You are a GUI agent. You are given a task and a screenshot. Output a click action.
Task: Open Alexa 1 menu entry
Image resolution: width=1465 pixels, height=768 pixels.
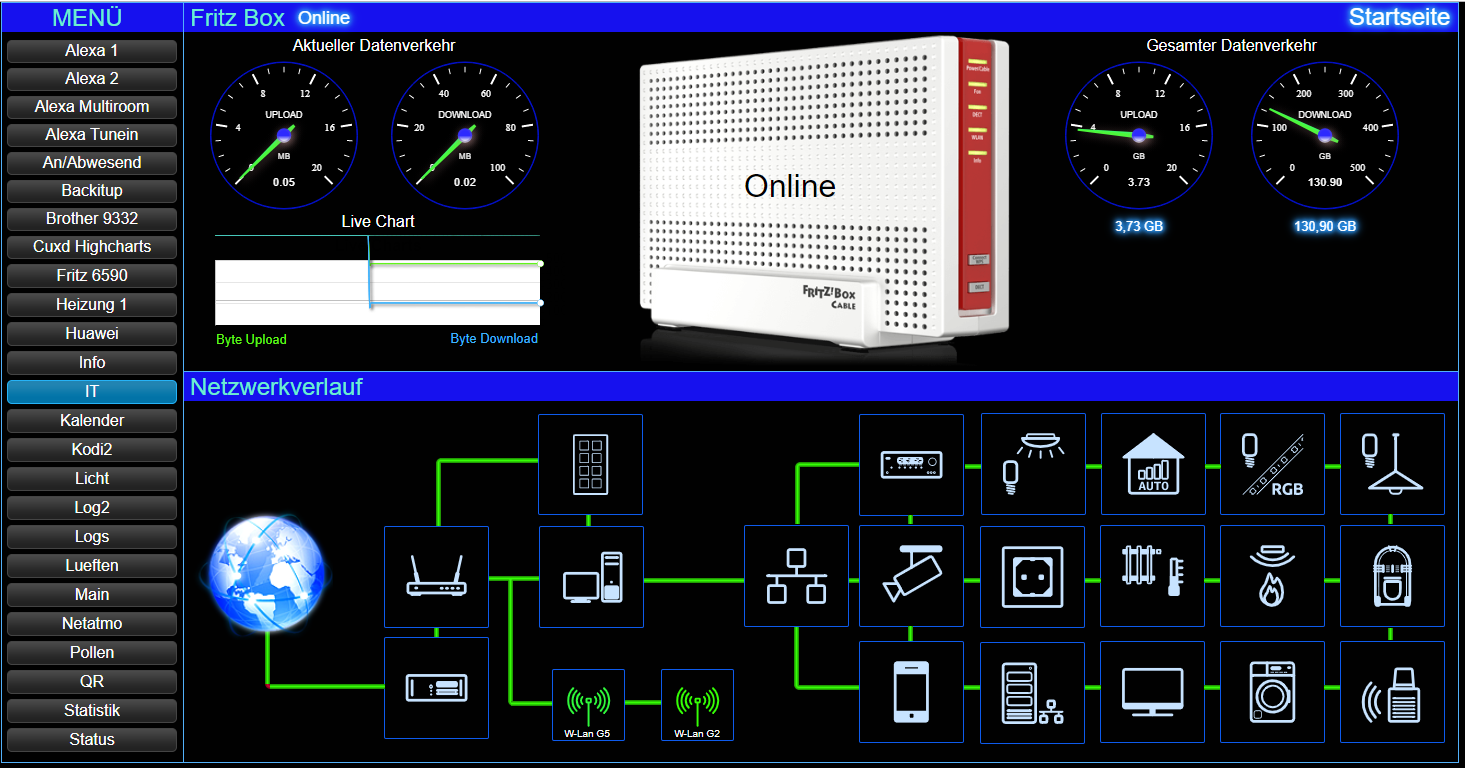(x=92, y=50)
